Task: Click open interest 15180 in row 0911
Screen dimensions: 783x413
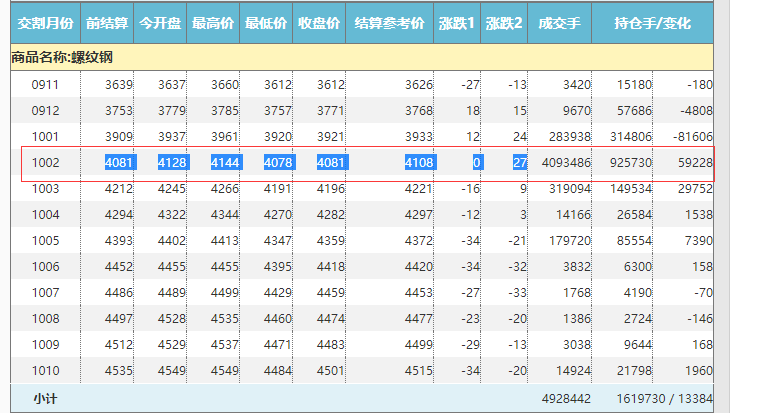Action: click(x=634, y=85)
